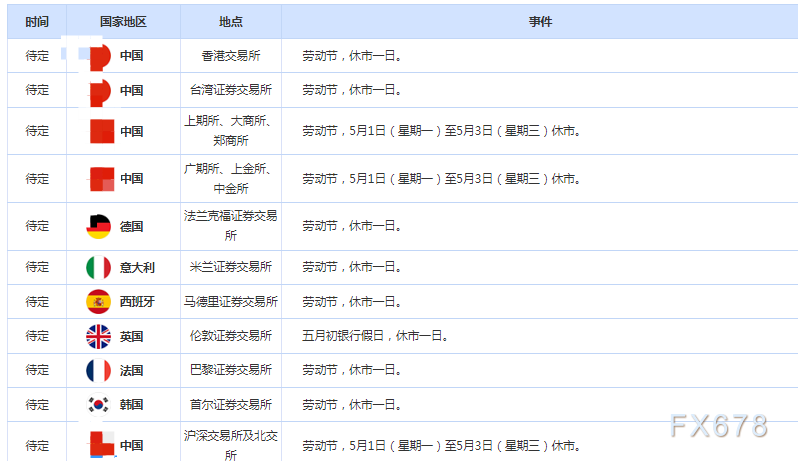This screenshot has width=798, height=461.
Task: Click the China flag in 广期所 row
Action: pyautogui.click(x=102, y=179)
